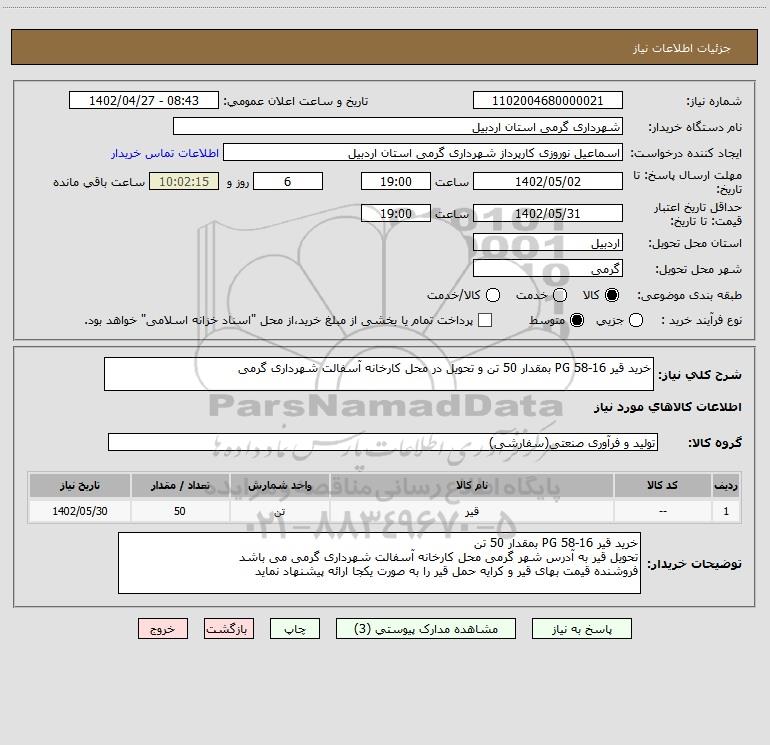Click the ردیف column header
The image size is (770, 745).
[x=726, y=485]
